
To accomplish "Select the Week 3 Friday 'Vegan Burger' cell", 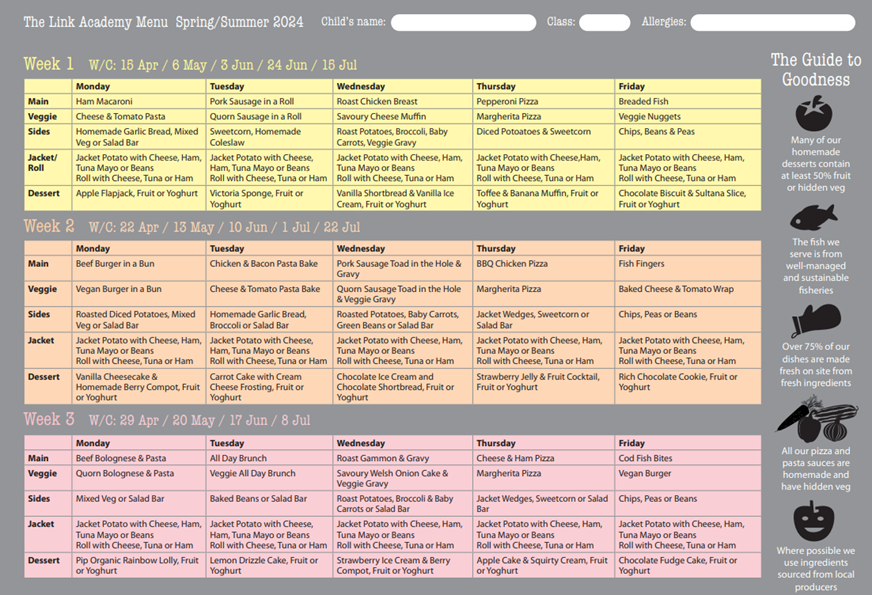I will coord(688,478).
